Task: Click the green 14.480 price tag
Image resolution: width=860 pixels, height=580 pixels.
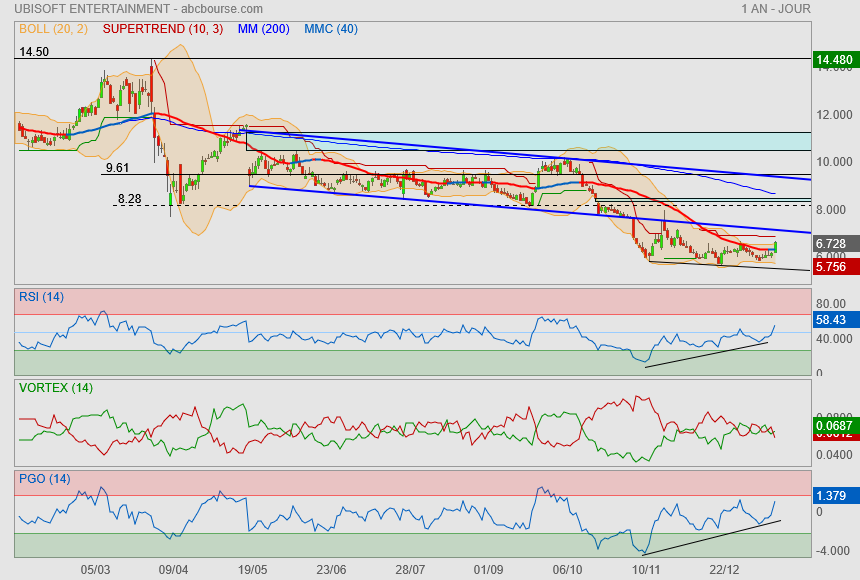Action: [x=834, y=60]
